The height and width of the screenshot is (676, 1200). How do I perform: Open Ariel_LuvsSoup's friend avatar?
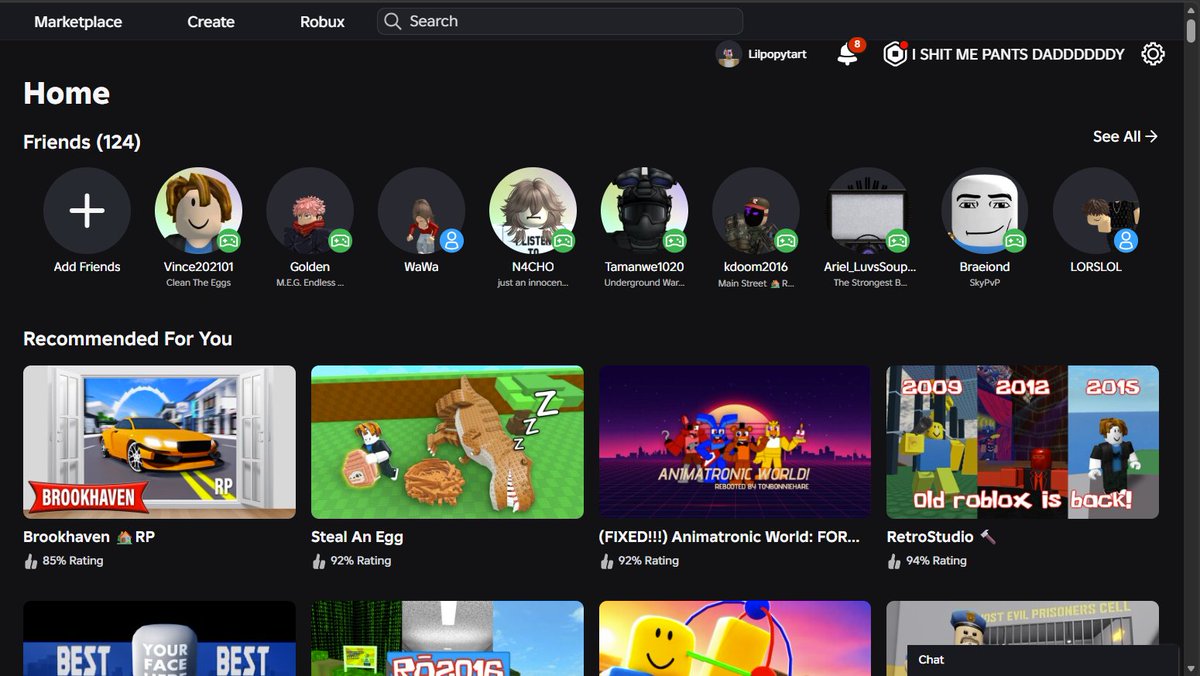pos(867,211)
